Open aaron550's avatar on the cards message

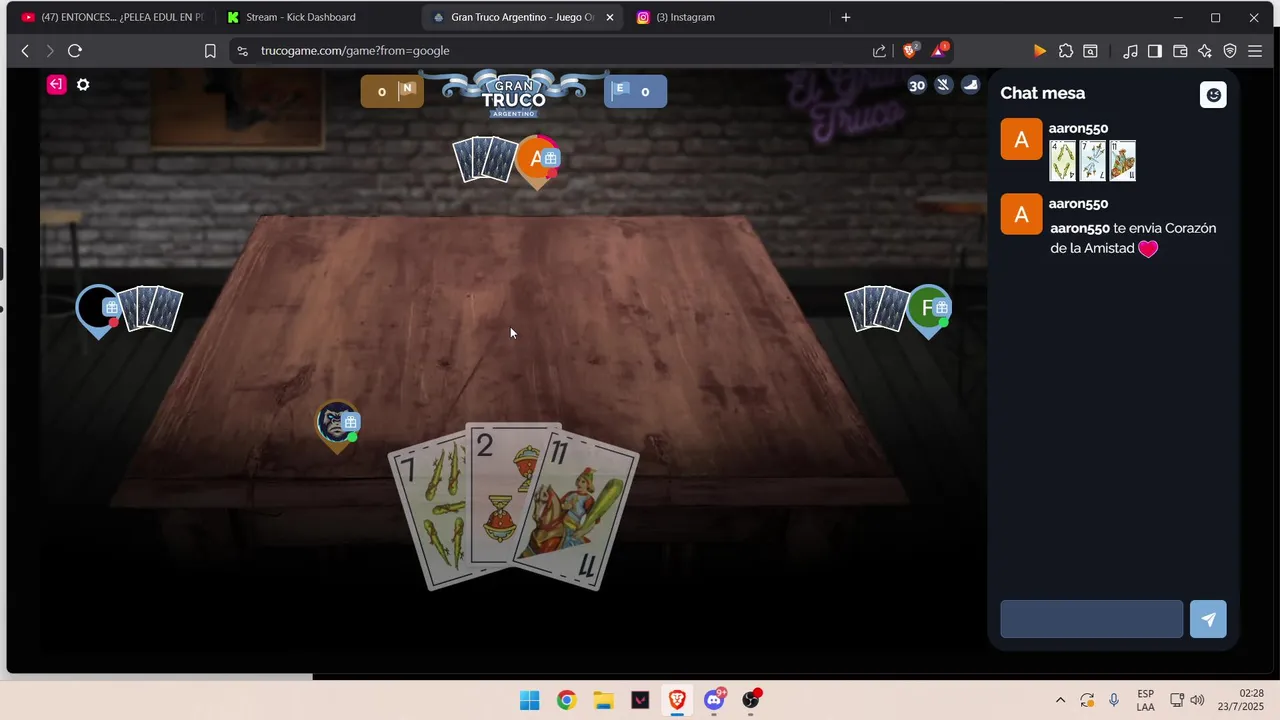pyautogui.click(x=1021, y=139)
